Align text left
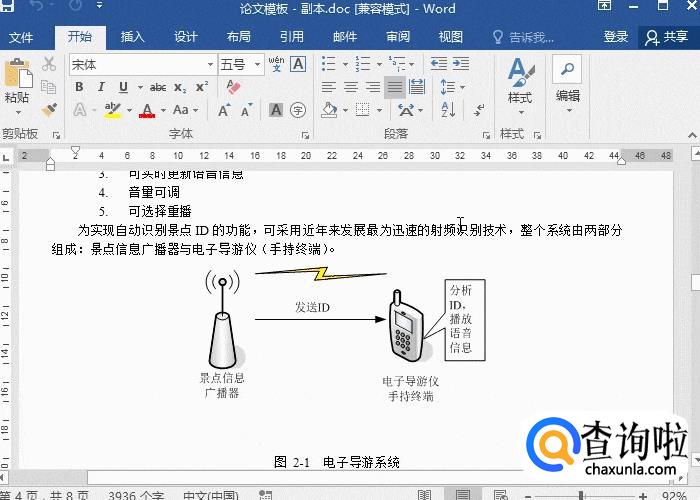Image resolution: width=700 pixels, height=500 pixels. pyautogui.click(x=329, y=87)
